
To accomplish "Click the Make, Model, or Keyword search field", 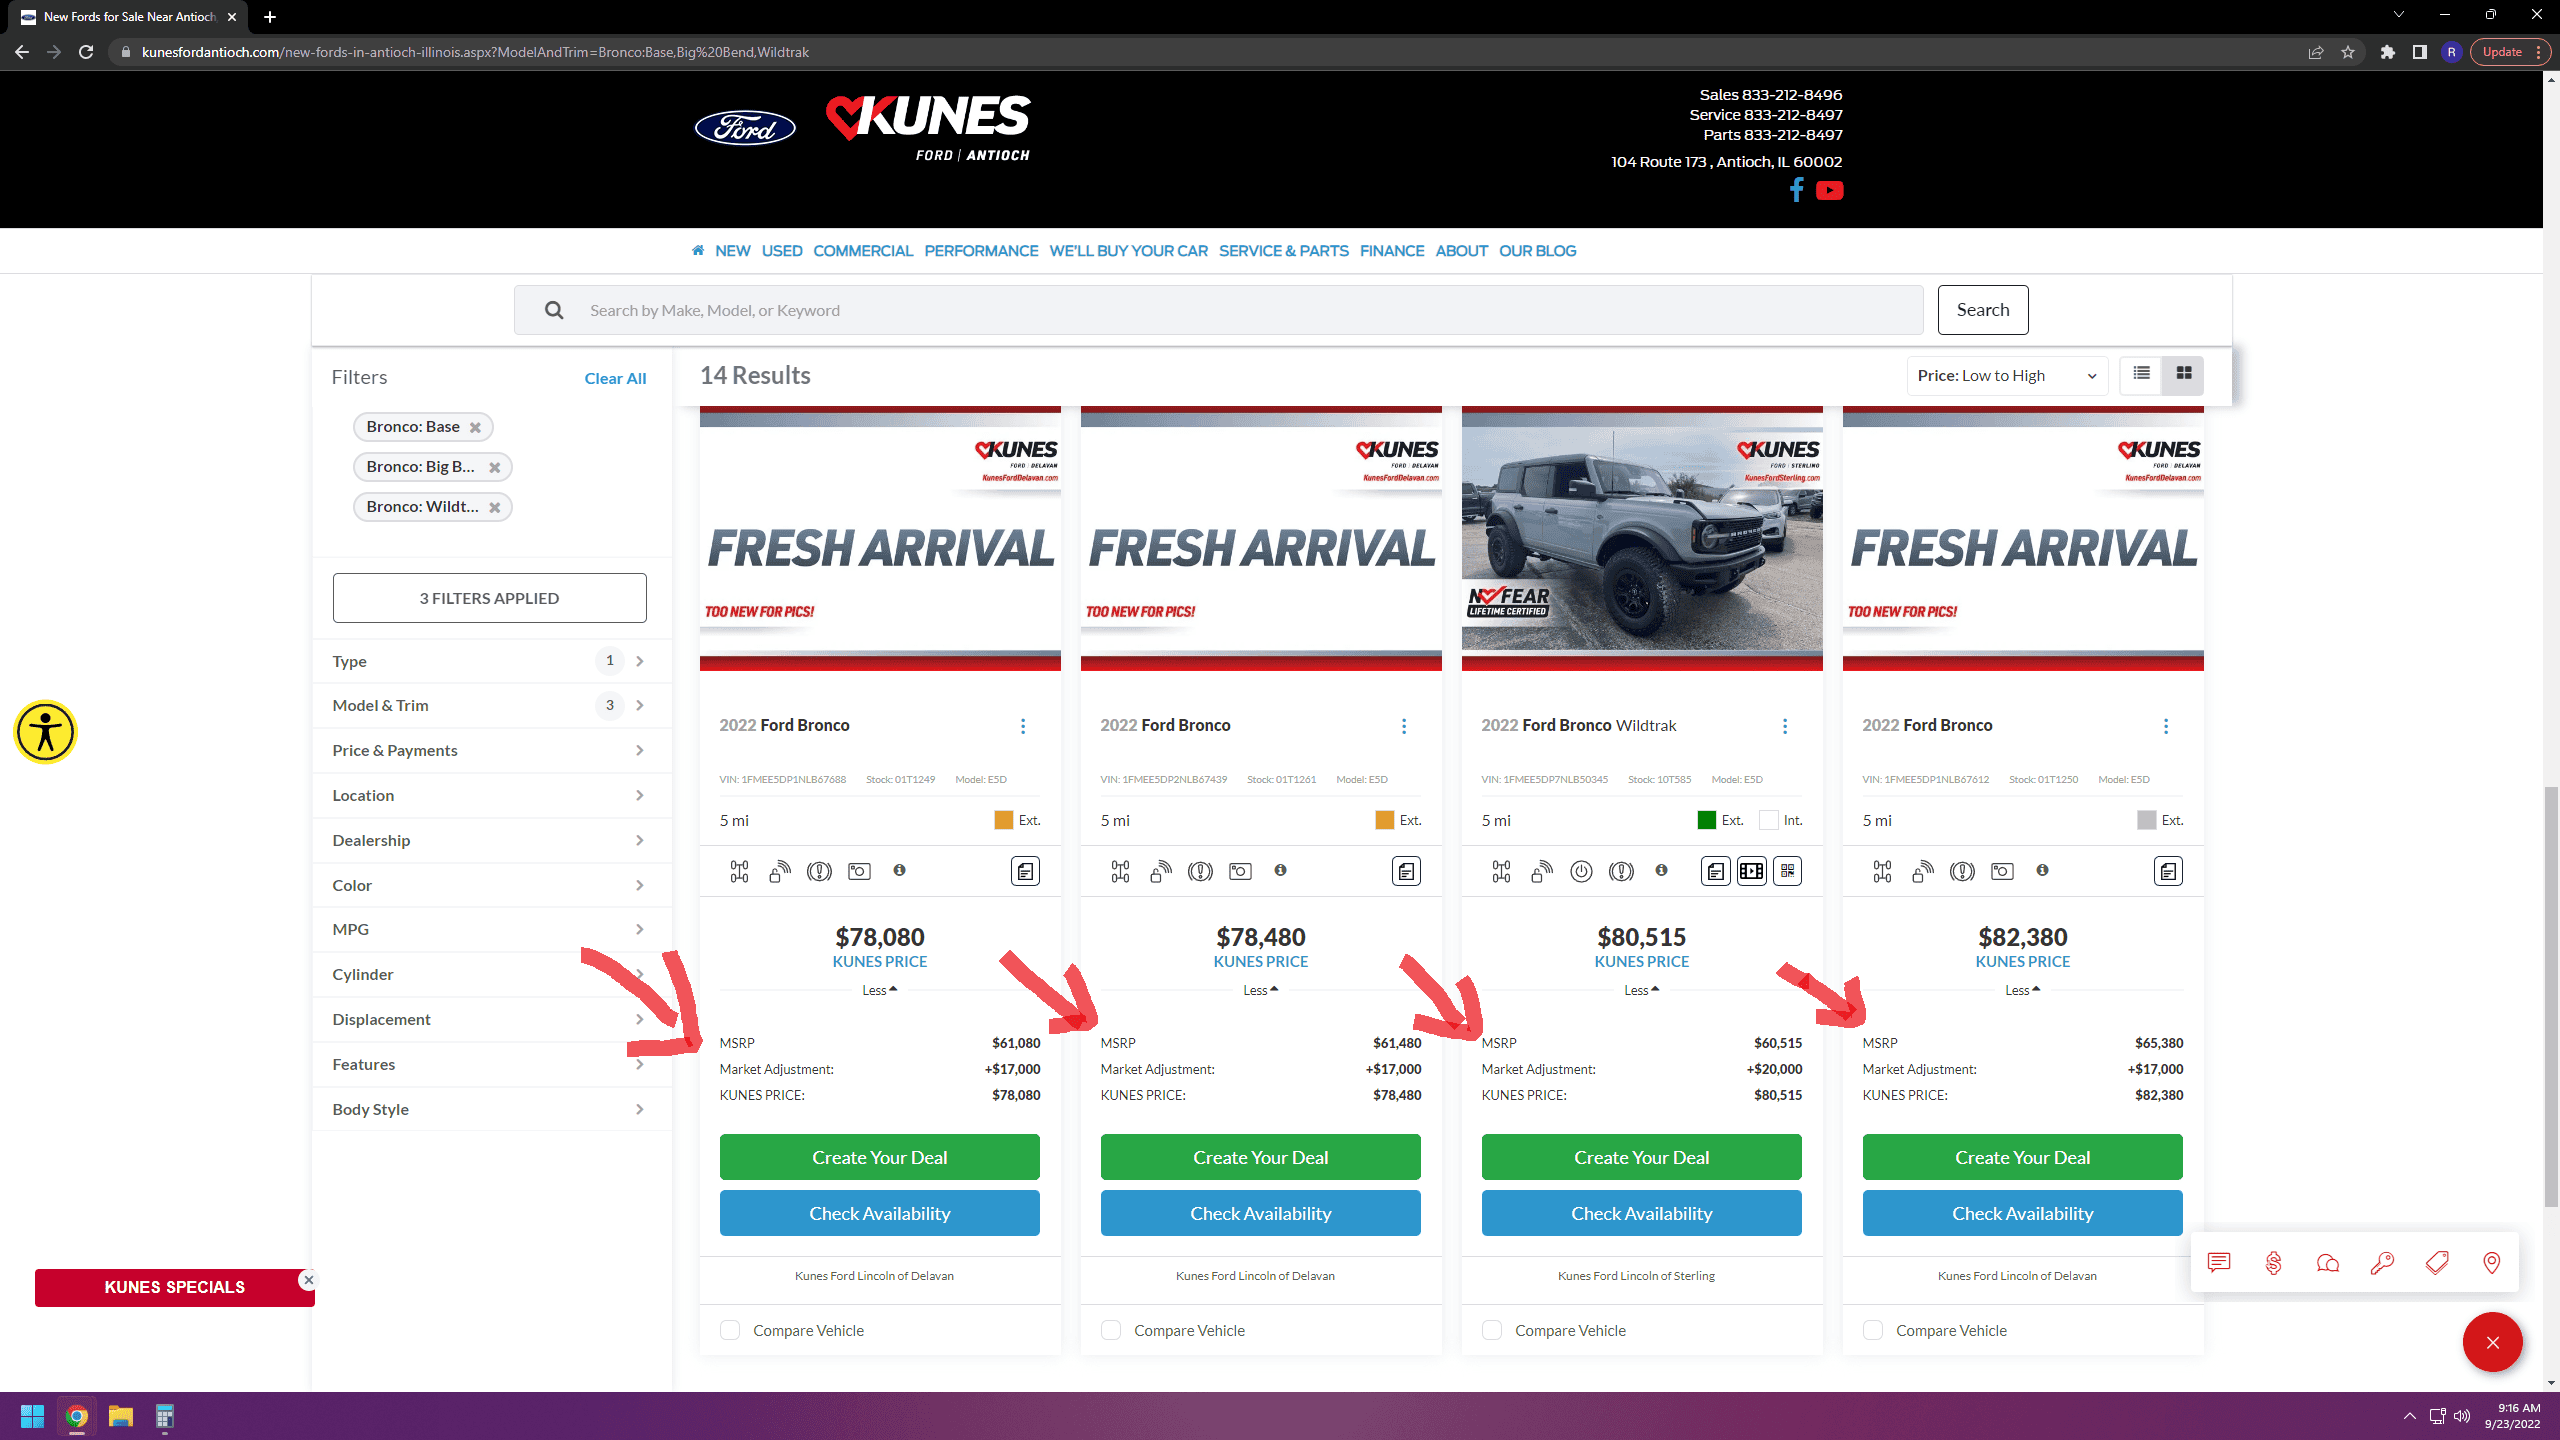I will click(1218, 310).
